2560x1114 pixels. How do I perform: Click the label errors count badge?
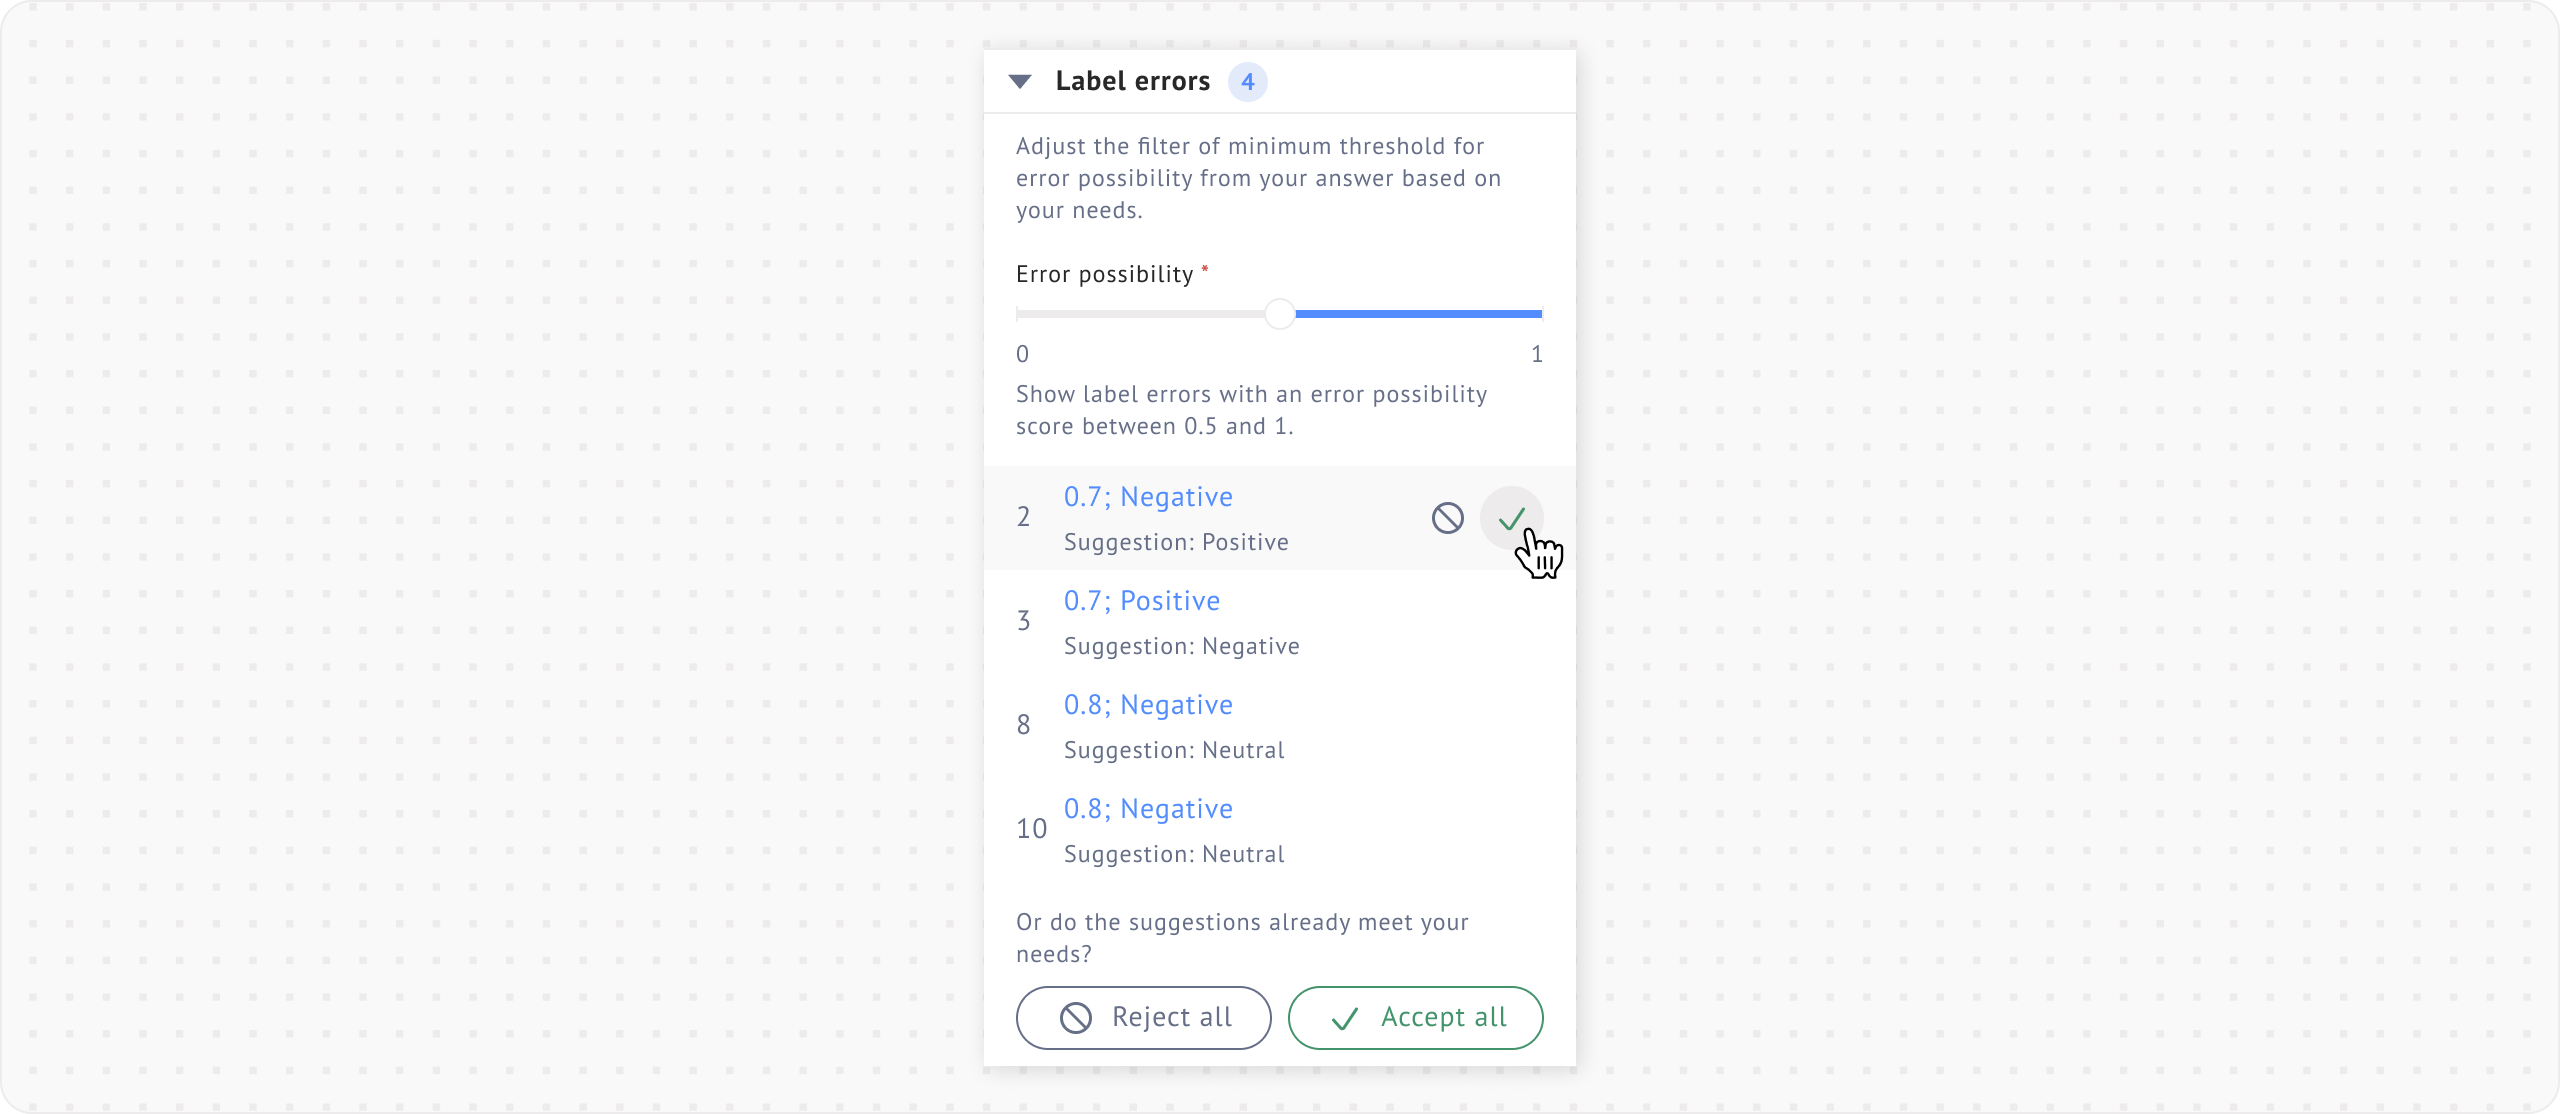click(x=1247, y=82)
